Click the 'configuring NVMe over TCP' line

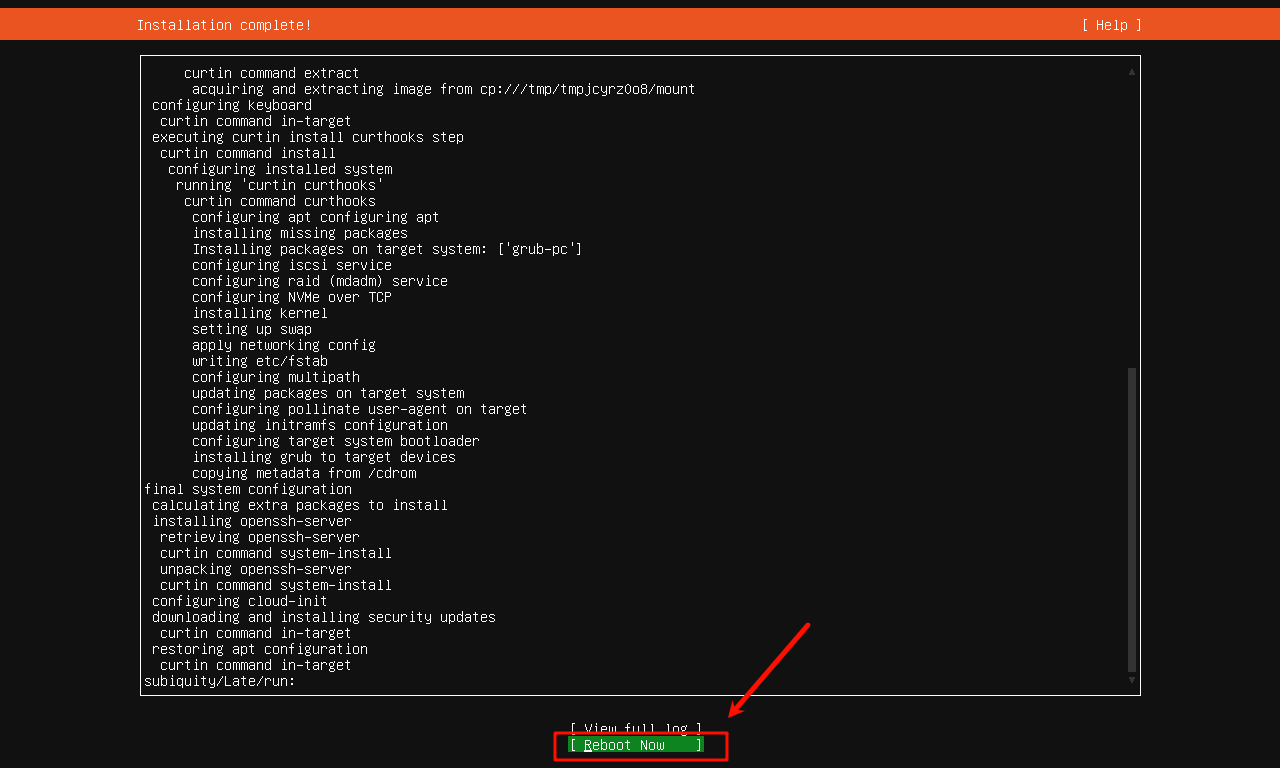(x=292, y=297)
